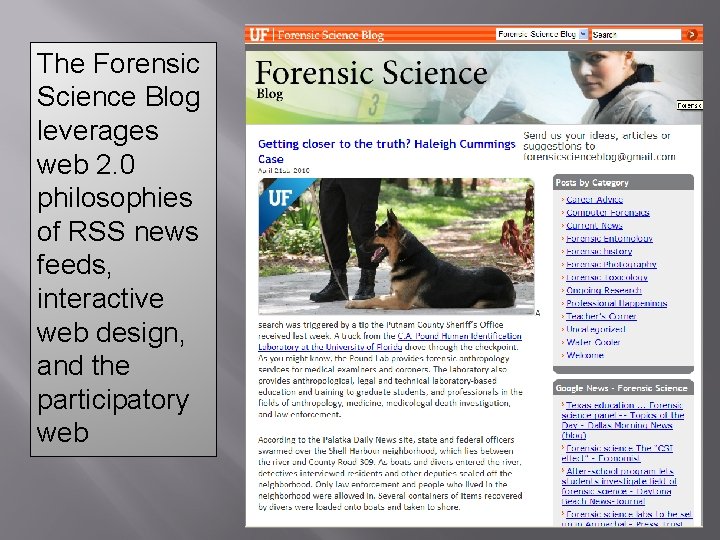Open the Professional Happenings category
The height and width of the screenshot is (540, 720).
[x=616, y=303]
